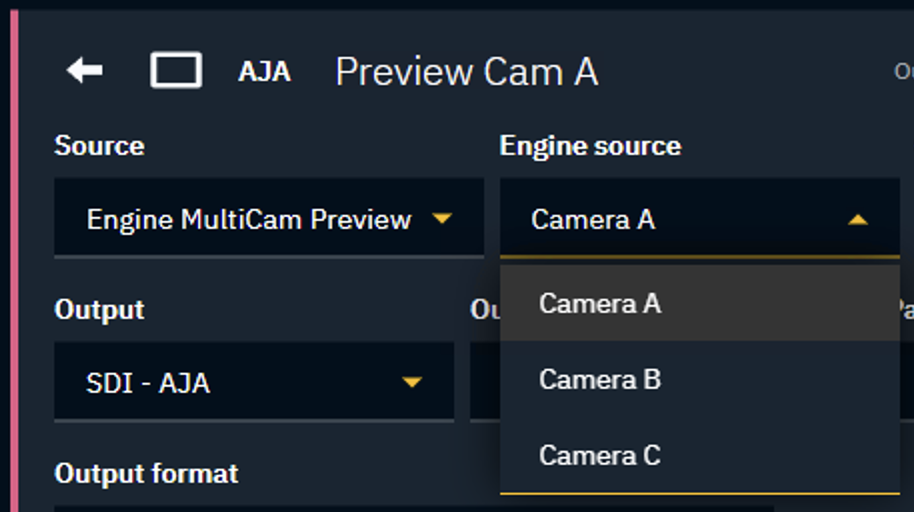Click the Source field label
Viewport: 914px width, 512px height.
[99, 146]
